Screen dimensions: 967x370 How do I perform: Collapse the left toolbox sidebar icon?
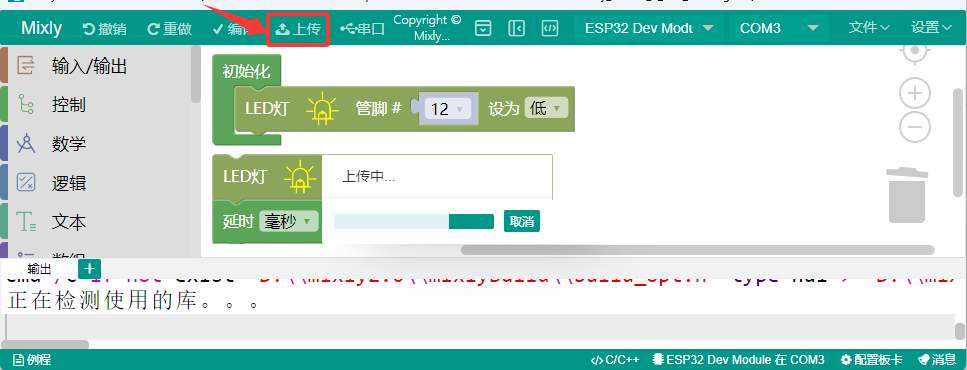pos(516,28)
